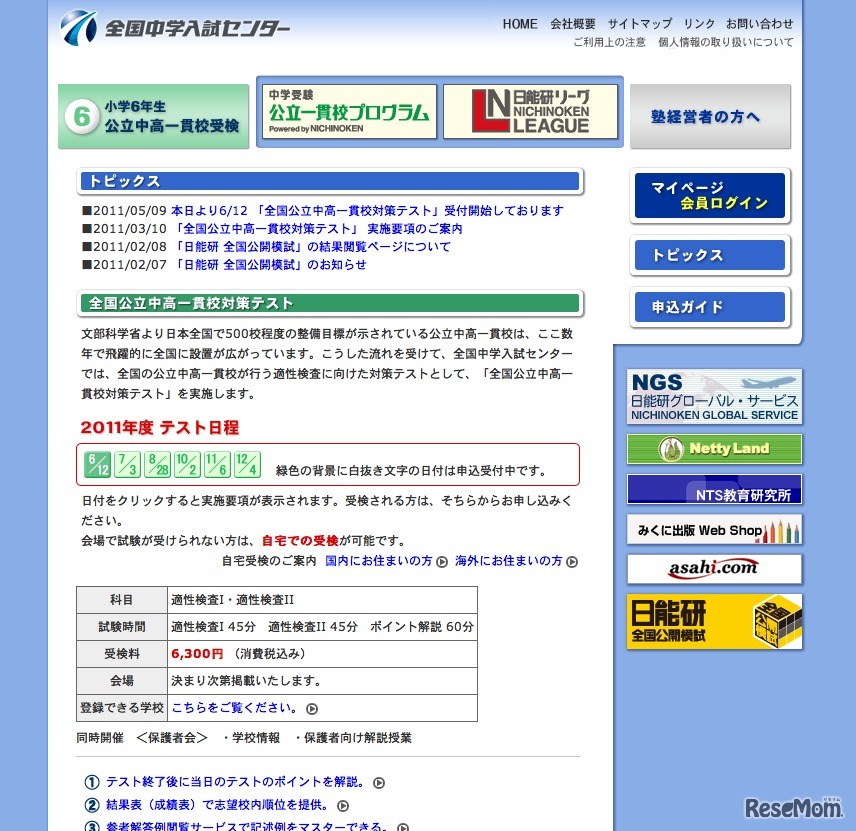This screenshot has width=856, height=831.
Task: Click the NICHINOKEN LEAGUE banner
Action: [x=532, y=113]
